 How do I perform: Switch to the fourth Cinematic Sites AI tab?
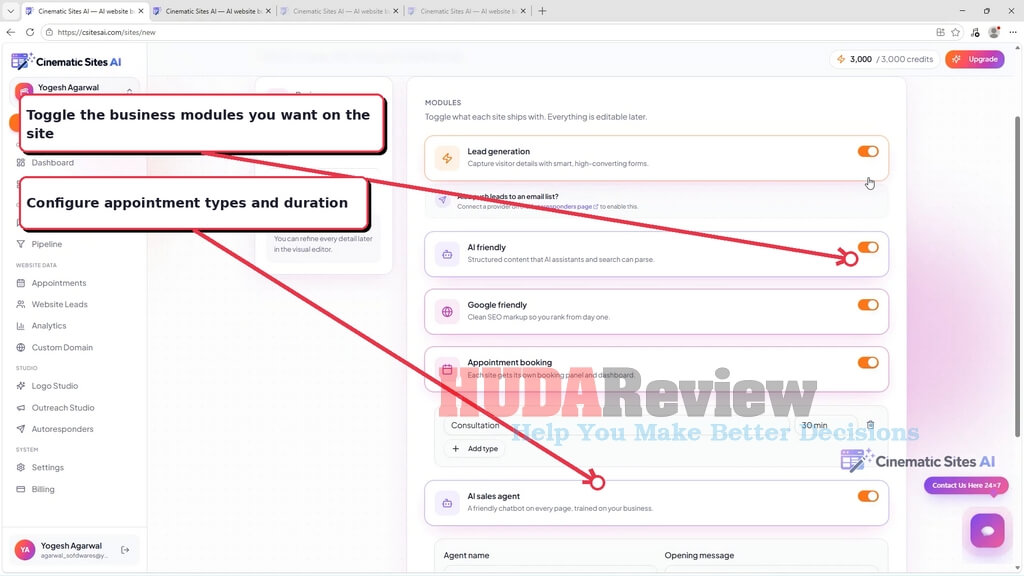pyautogui.click(x=467, y=11)
